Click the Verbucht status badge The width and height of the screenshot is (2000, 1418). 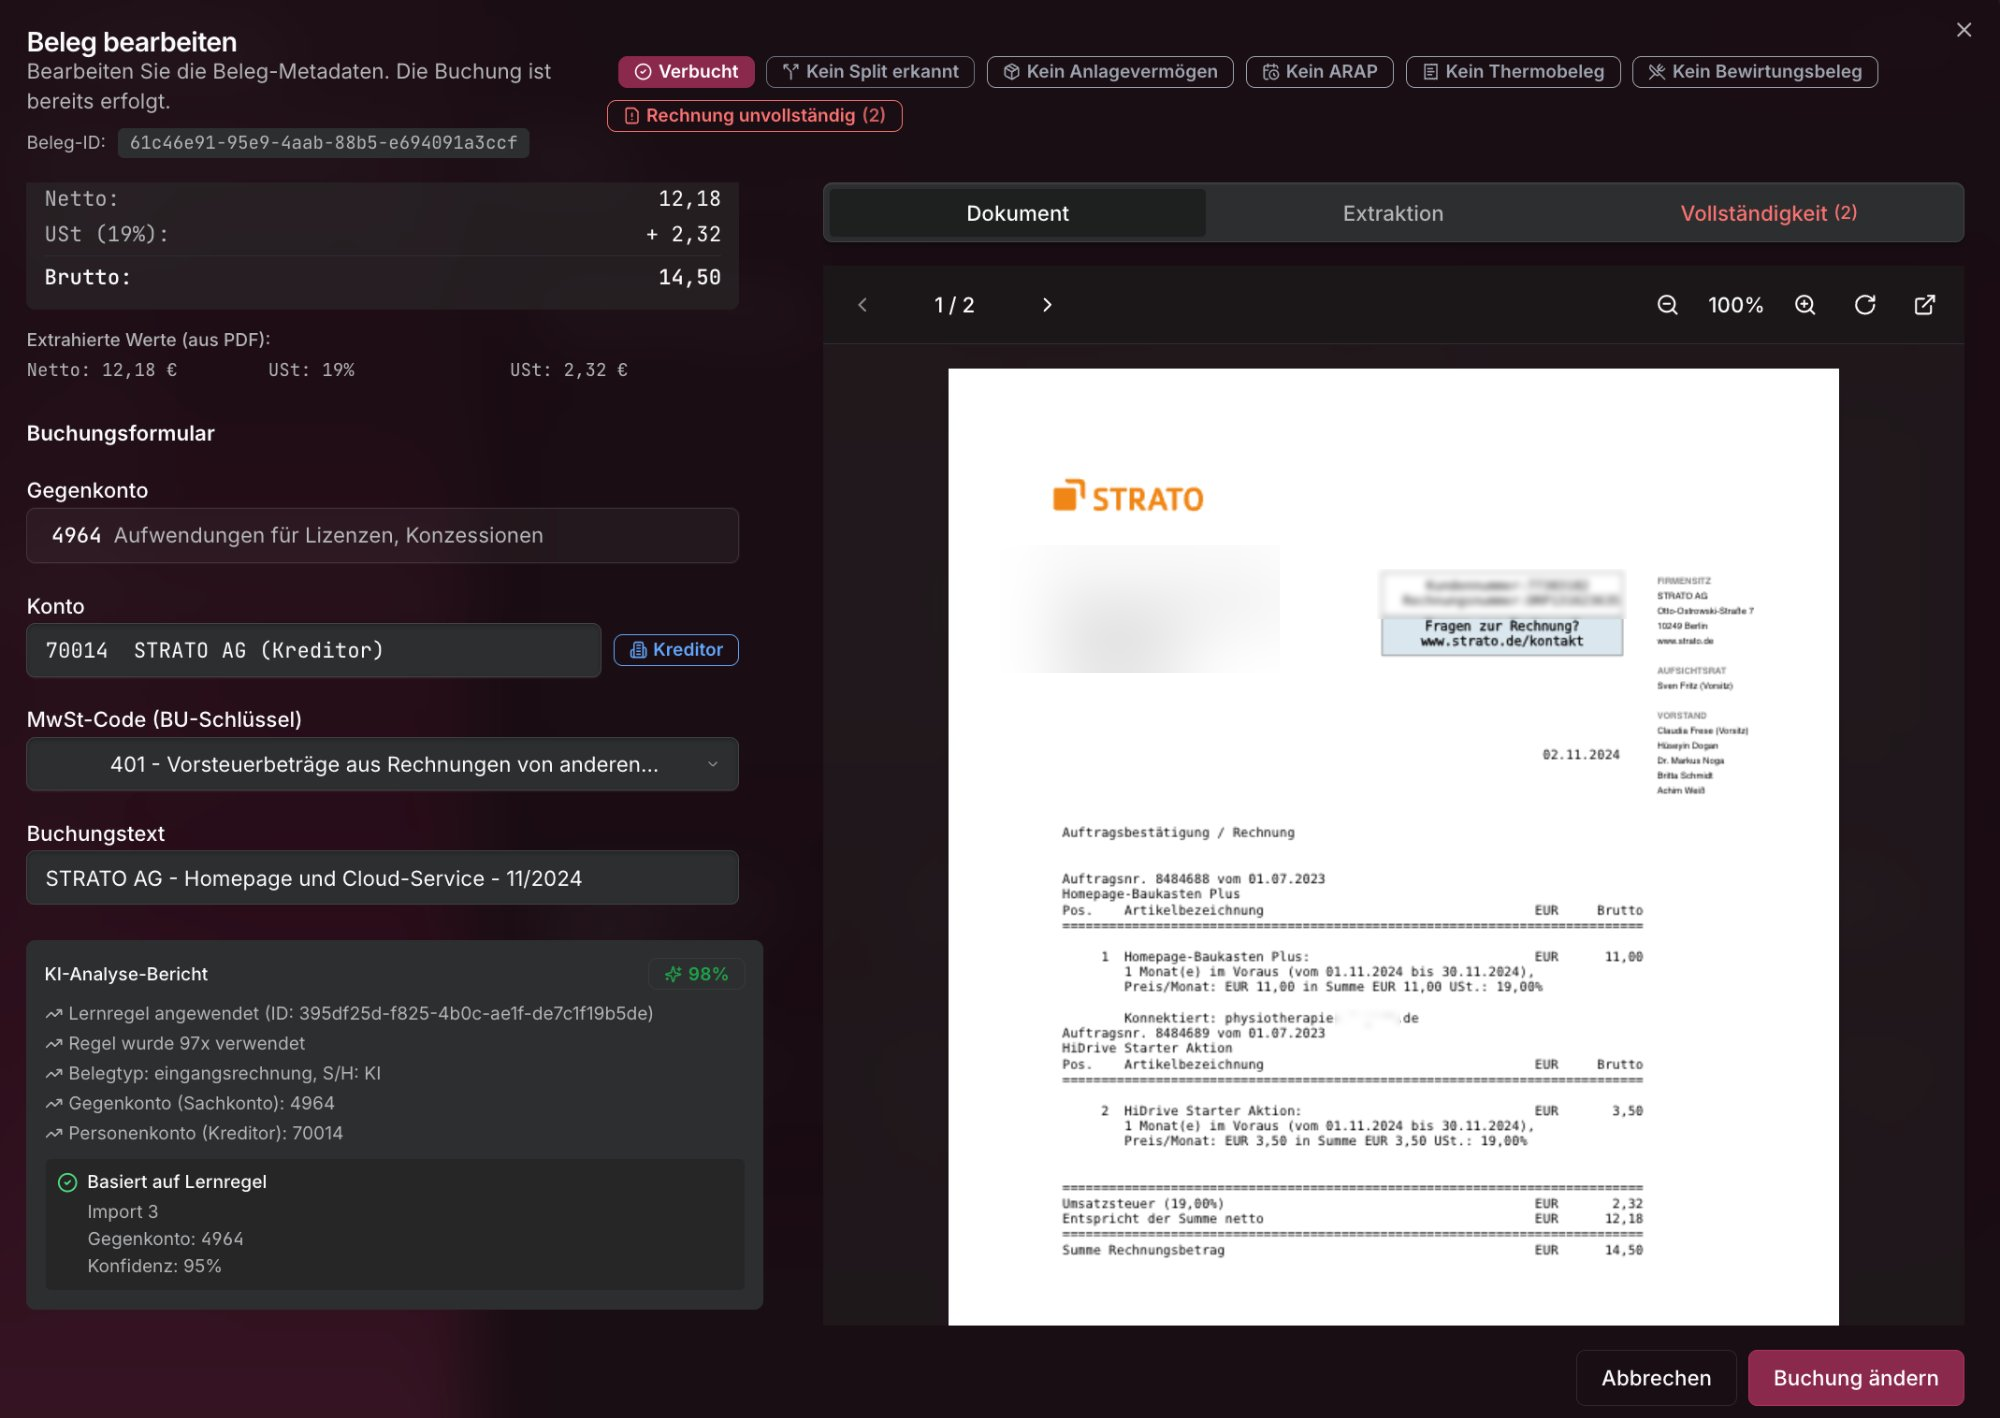coord(686,72)
